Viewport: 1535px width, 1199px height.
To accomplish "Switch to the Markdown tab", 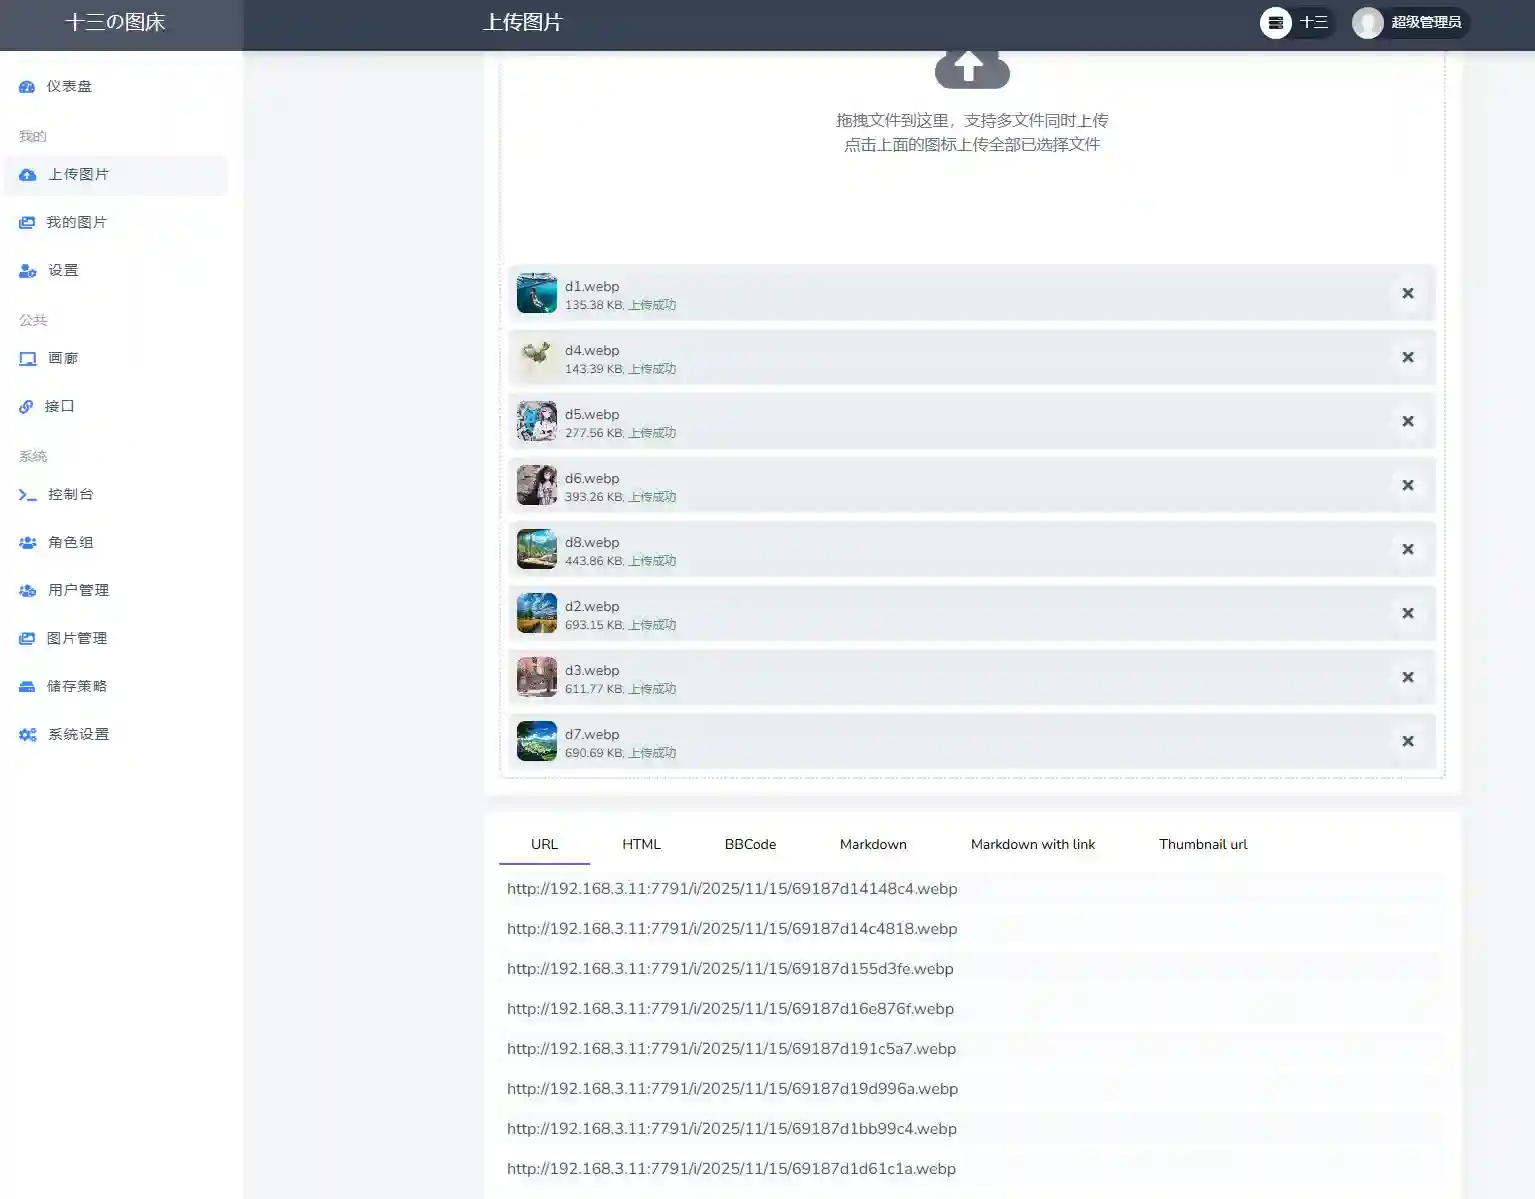I will (x=872, y=844).
